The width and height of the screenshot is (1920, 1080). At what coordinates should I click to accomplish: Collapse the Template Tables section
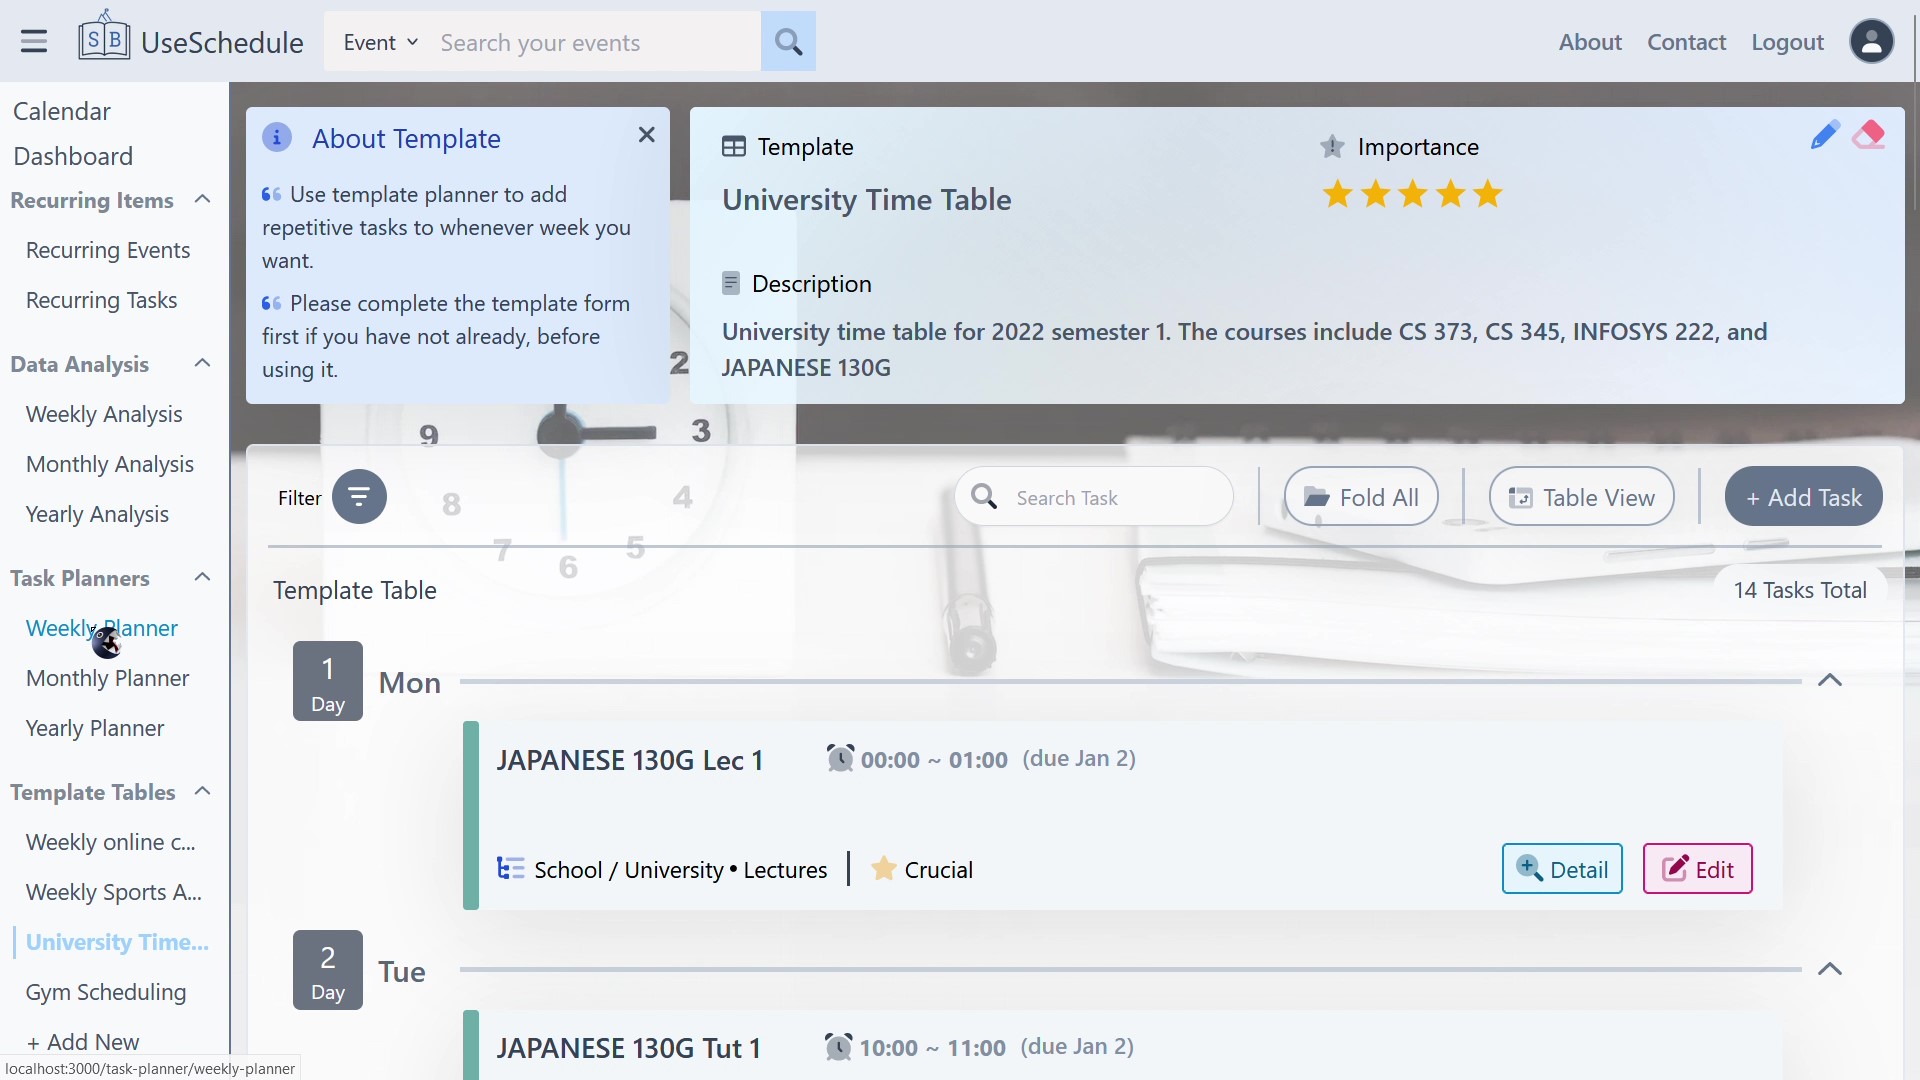click(202, 791)
